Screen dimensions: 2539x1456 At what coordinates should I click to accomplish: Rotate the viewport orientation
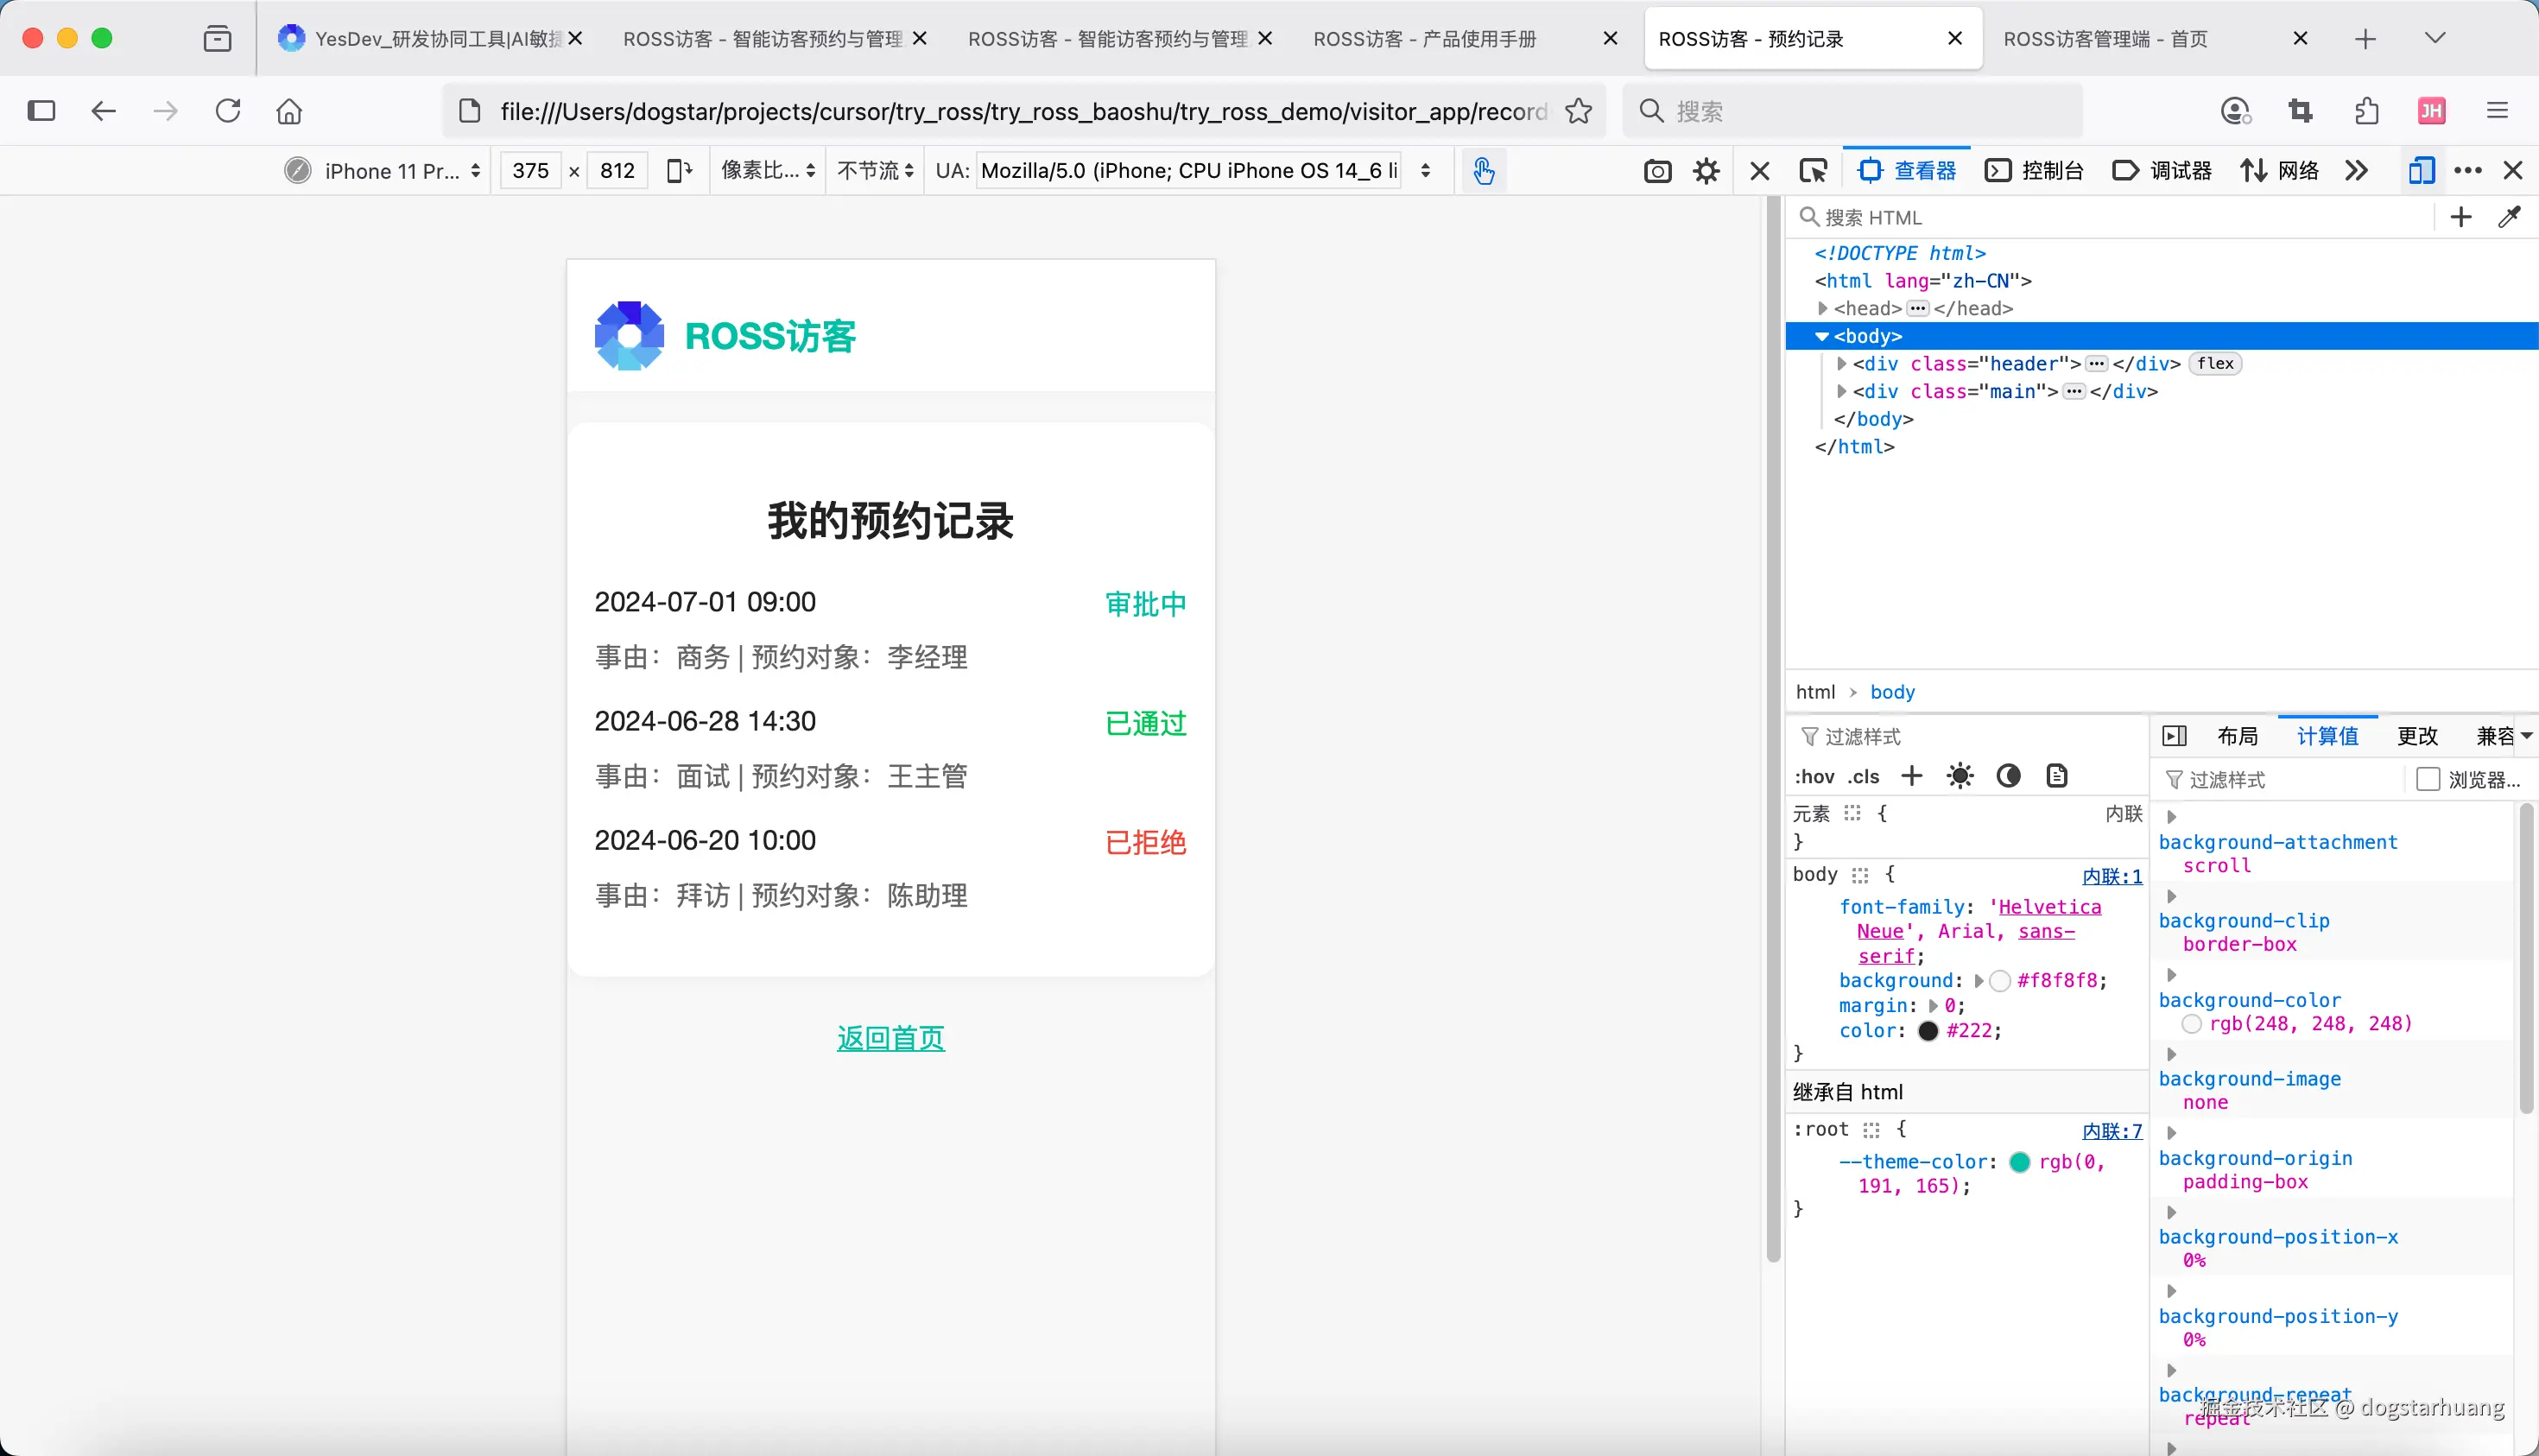coord(679,171)
